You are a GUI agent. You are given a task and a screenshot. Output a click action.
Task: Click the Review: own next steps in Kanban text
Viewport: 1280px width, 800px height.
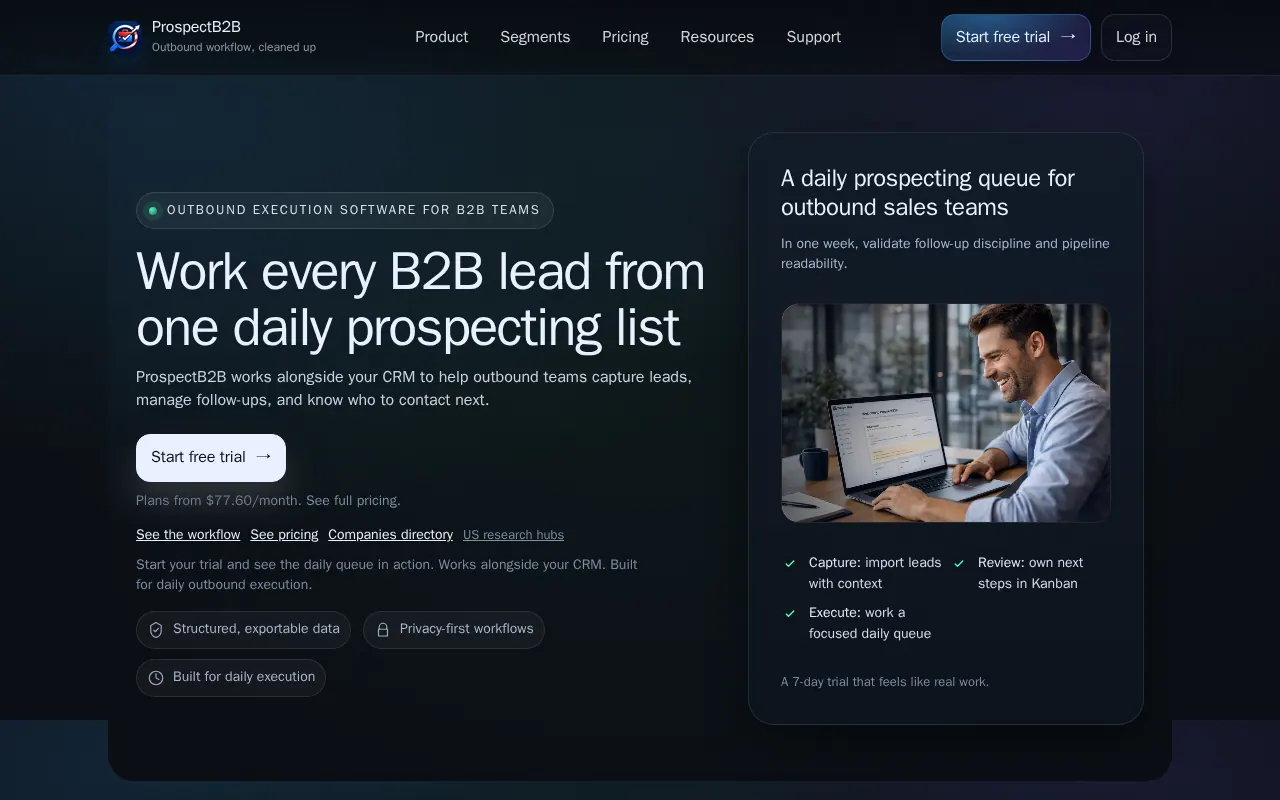[x=1031, y=573]
